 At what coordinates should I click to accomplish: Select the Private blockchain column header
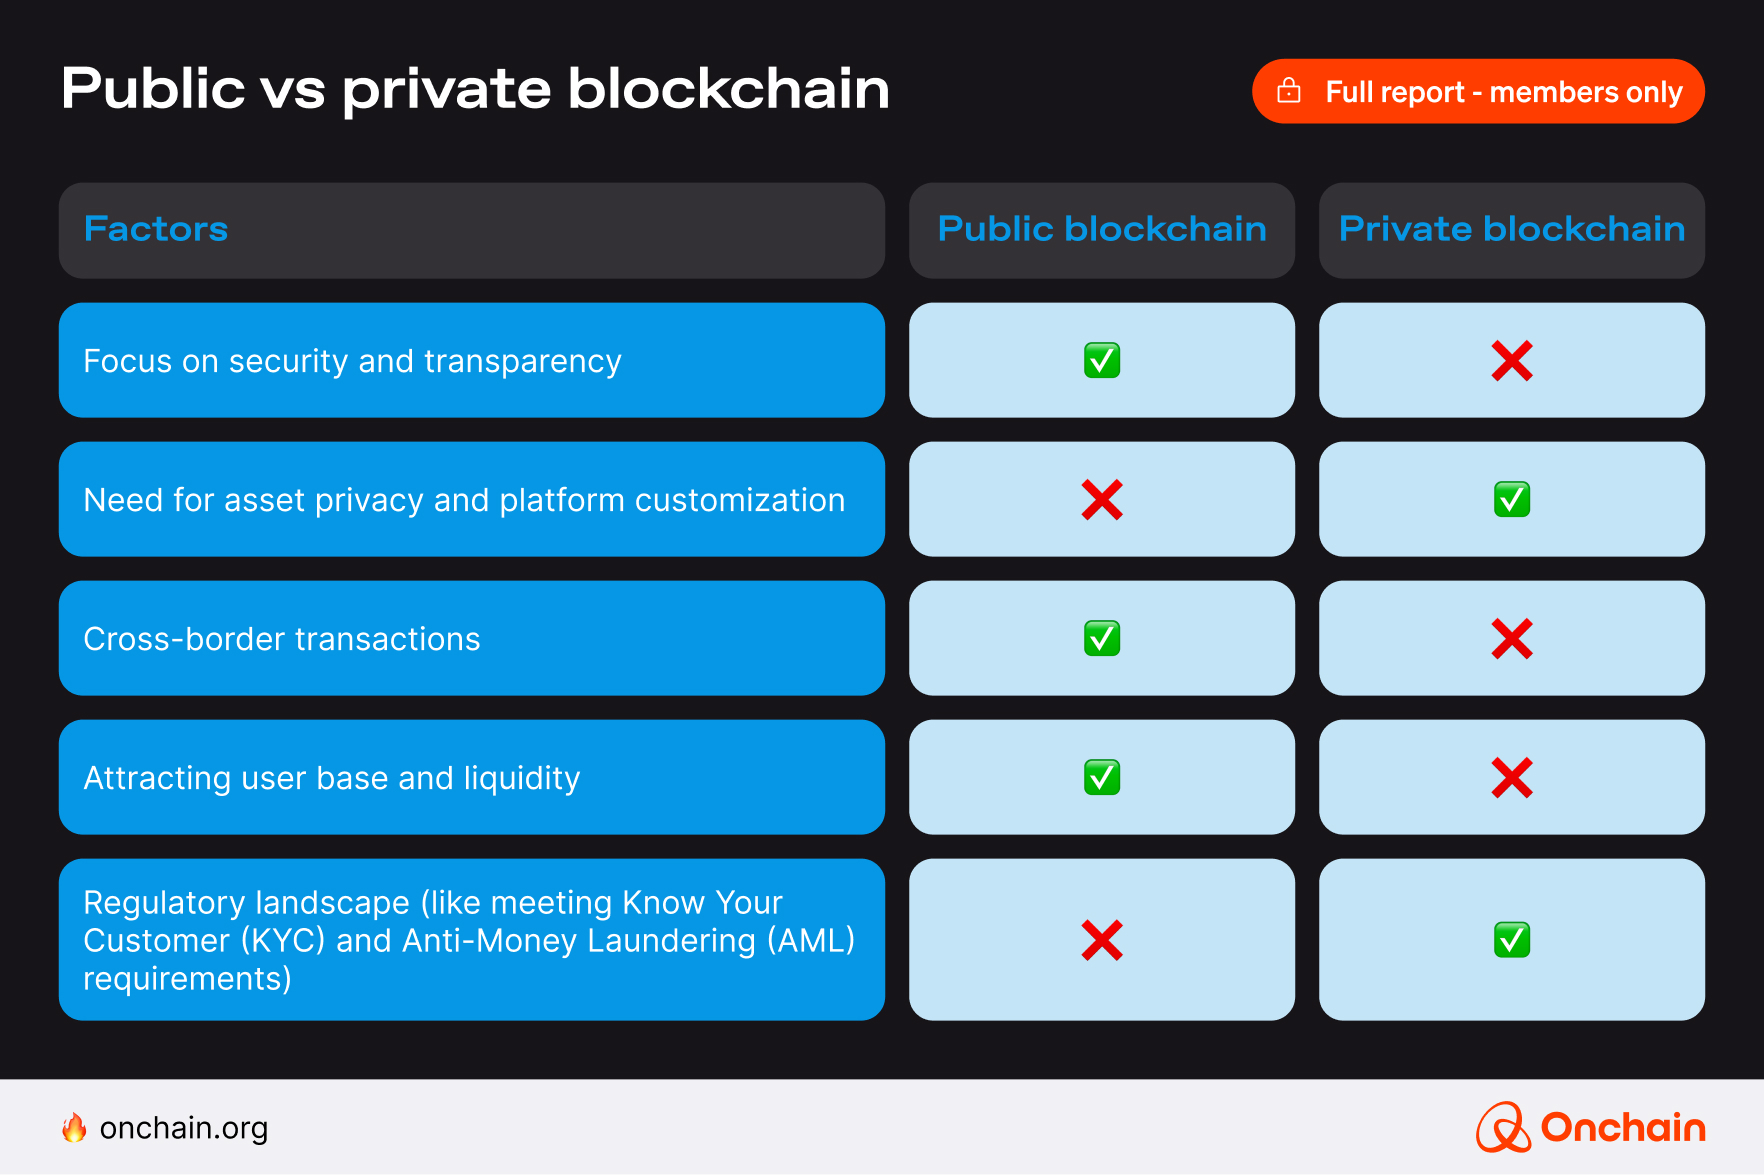click(x=1511, y=230)
